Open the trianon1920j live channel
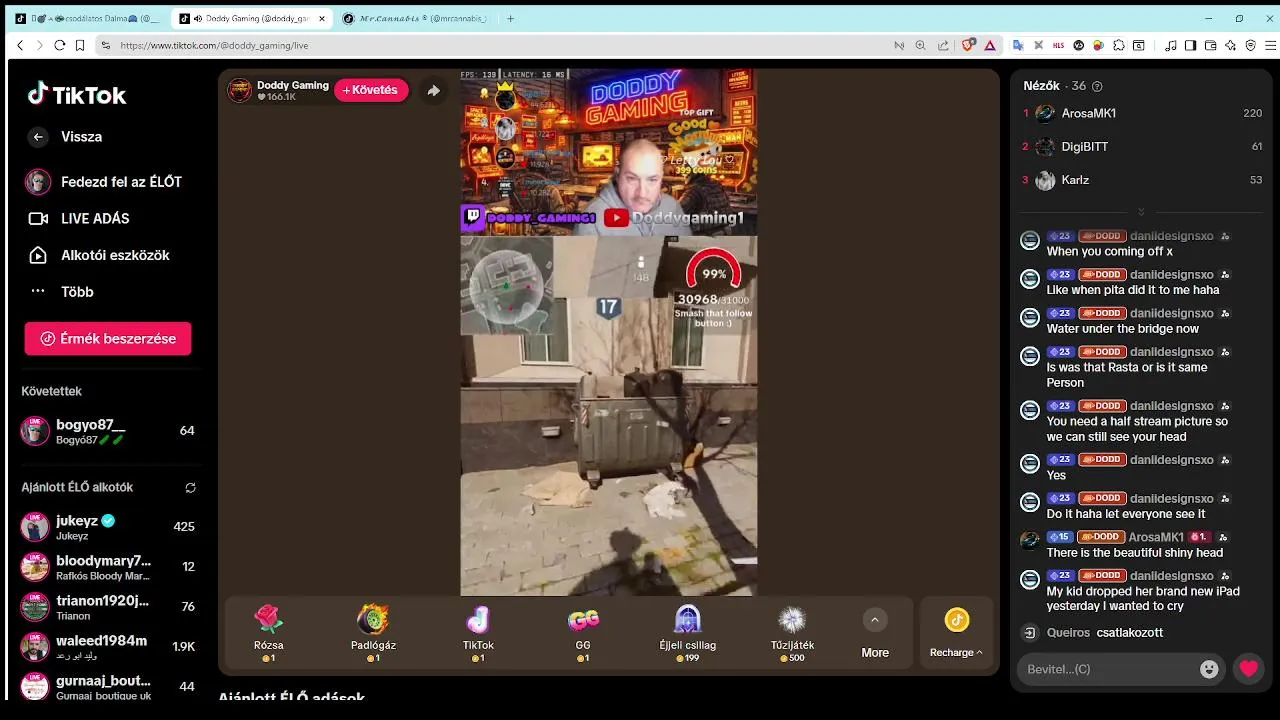The height and width of the screenshot is (720, 1280). 108,607
